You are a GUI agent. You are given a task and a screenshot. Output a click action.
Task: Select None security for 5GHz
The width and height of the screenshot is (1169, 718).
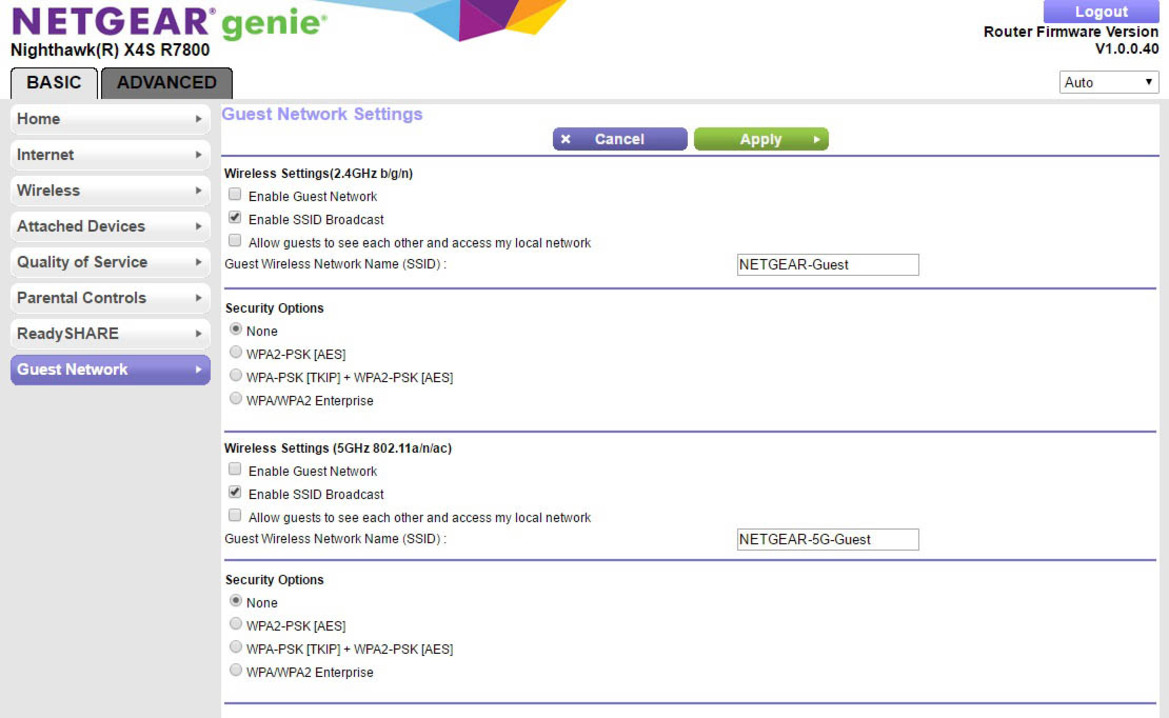(x=236, y=601)
